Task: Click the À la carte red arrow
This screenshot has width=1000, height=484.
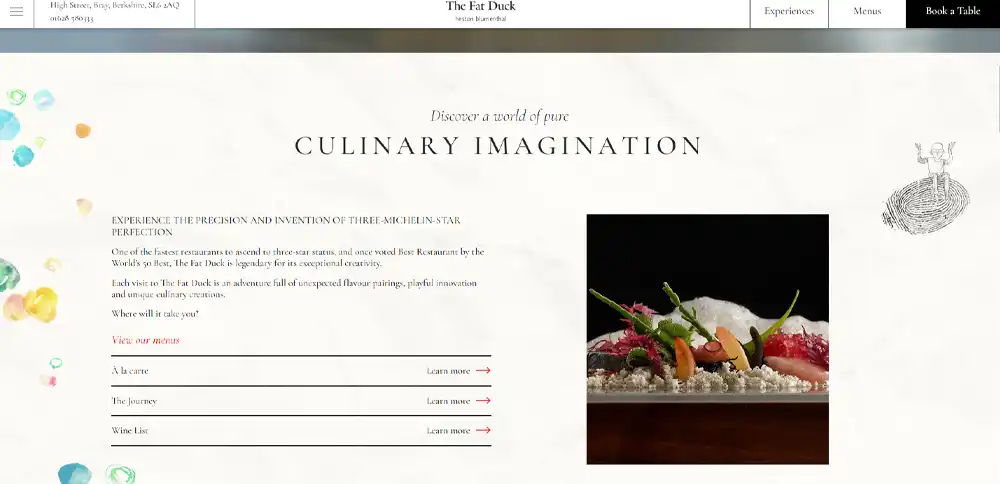Action: (483, 370)
